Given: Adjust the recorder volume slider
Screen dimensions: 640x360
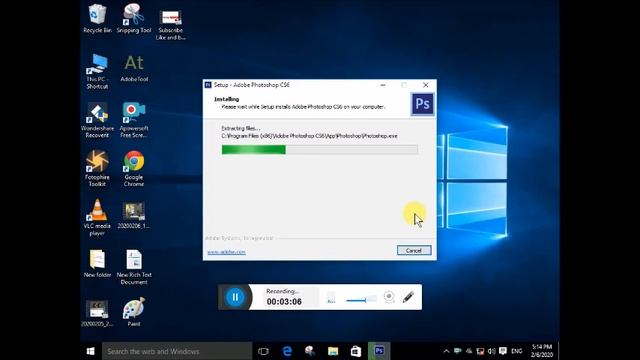Looking at the screenshot, I should [361, 300].
